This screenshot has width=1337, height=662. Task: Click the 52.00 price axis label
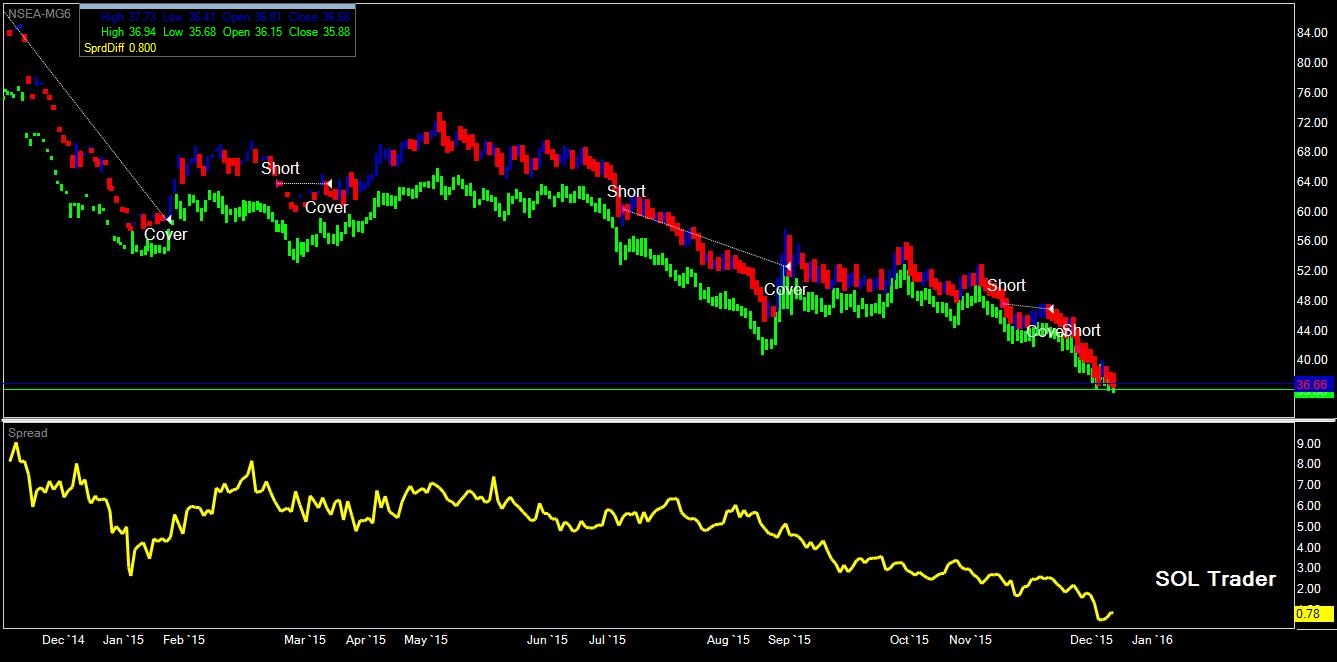point(1311,271)
